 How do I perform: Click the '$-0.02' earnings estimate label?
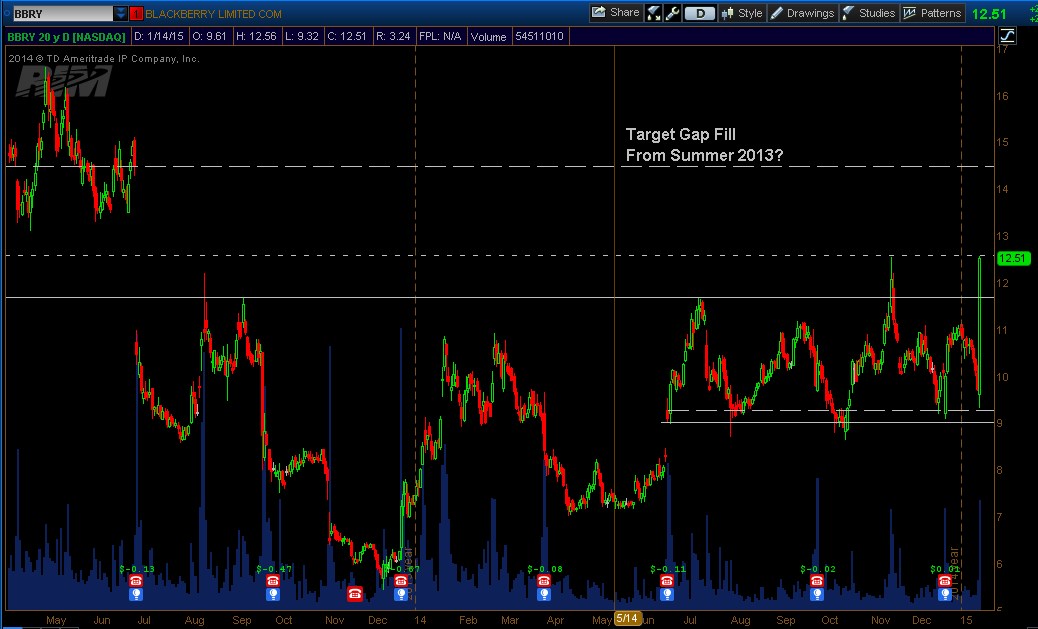(x=818, y=569)
